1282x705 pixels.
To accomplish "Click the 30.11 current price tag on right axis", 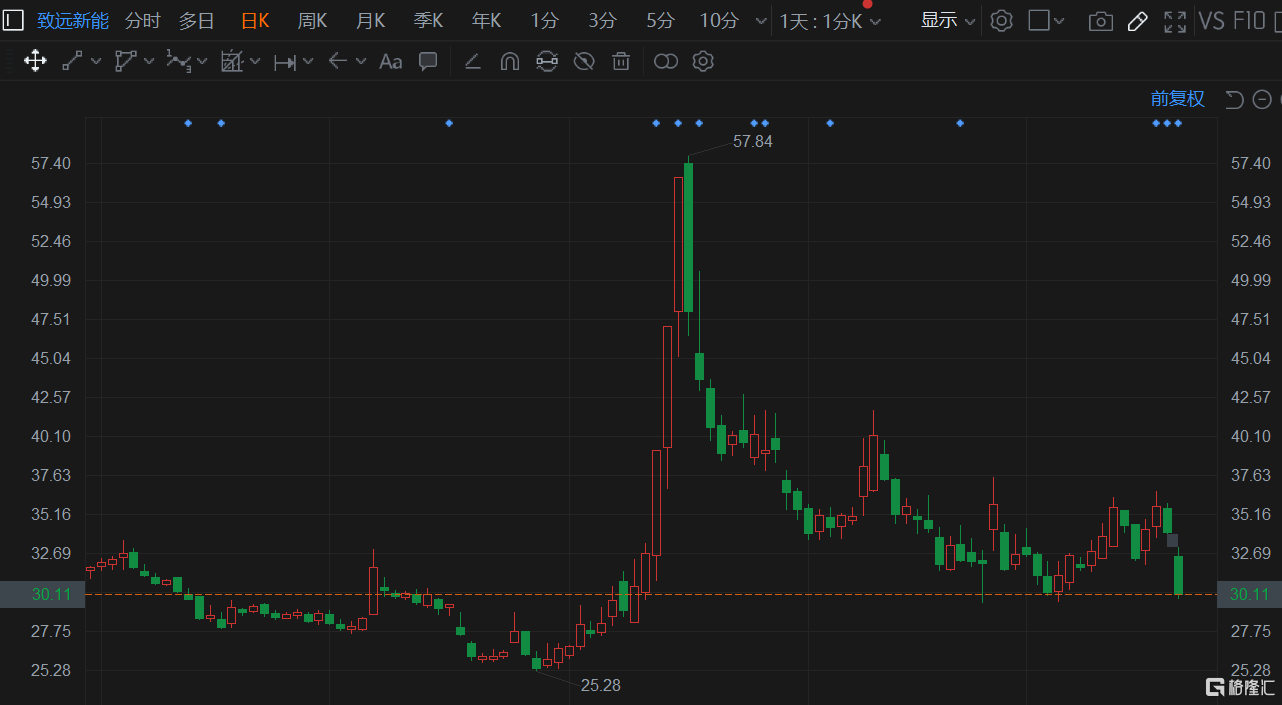I will coord(1249,594).
